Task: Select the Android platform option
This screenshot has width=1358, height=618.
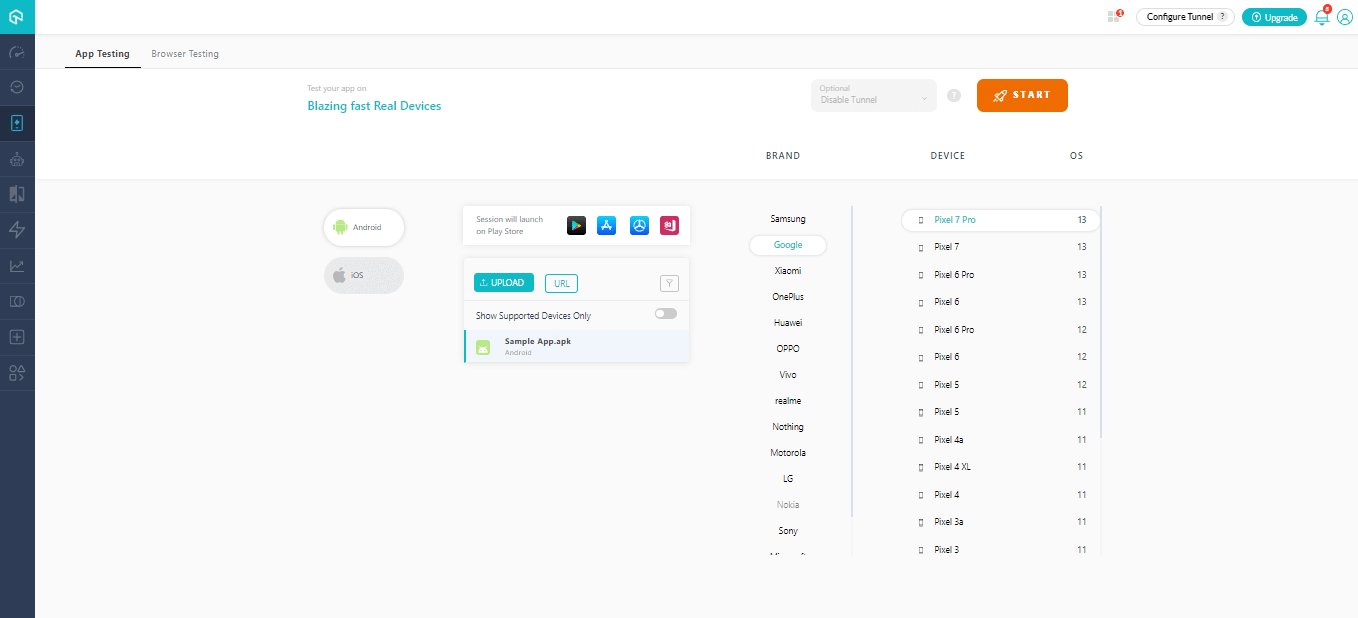Action: click(x=364, y=227)
